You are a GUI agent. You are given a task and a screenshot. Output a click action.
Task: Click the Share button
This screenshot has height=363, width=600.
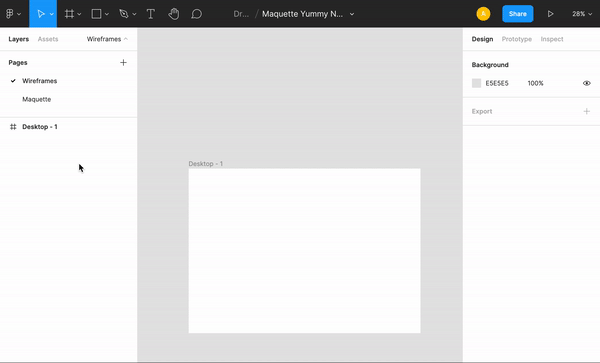(x=518, y=14)
